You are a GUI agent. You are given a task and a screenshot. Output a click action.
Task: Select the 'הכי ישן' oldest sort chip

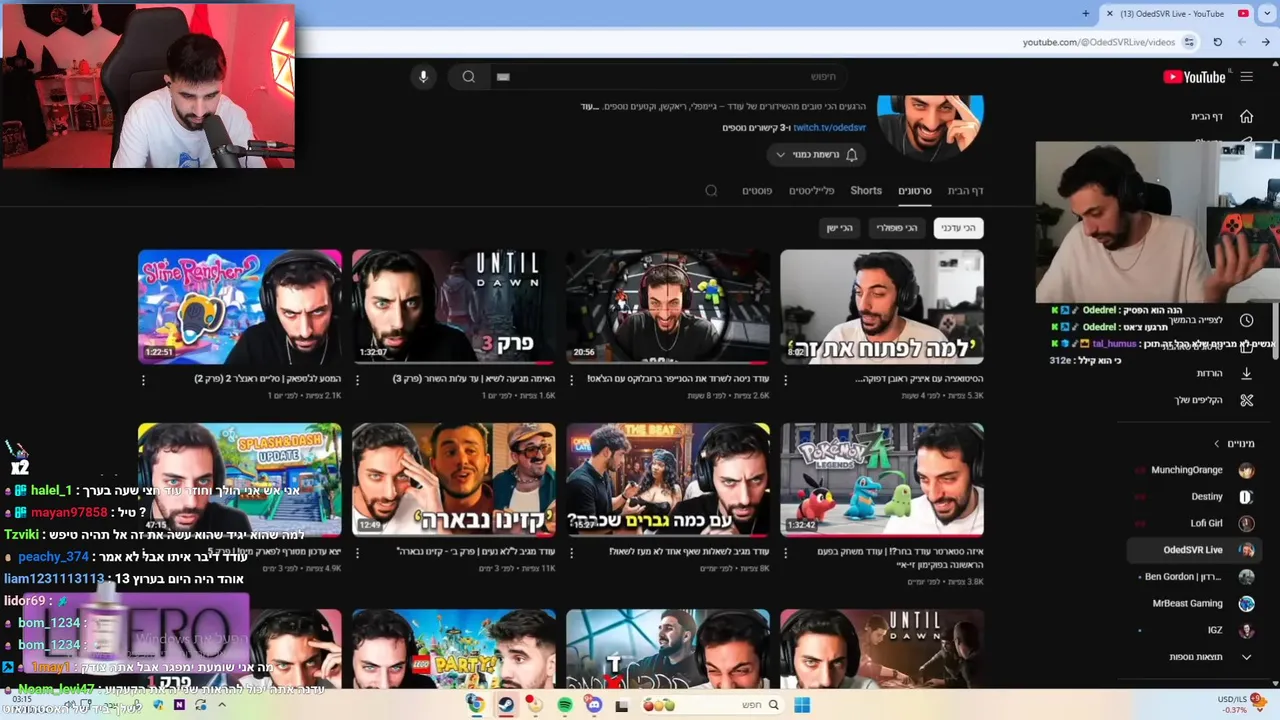click(839, 228)
